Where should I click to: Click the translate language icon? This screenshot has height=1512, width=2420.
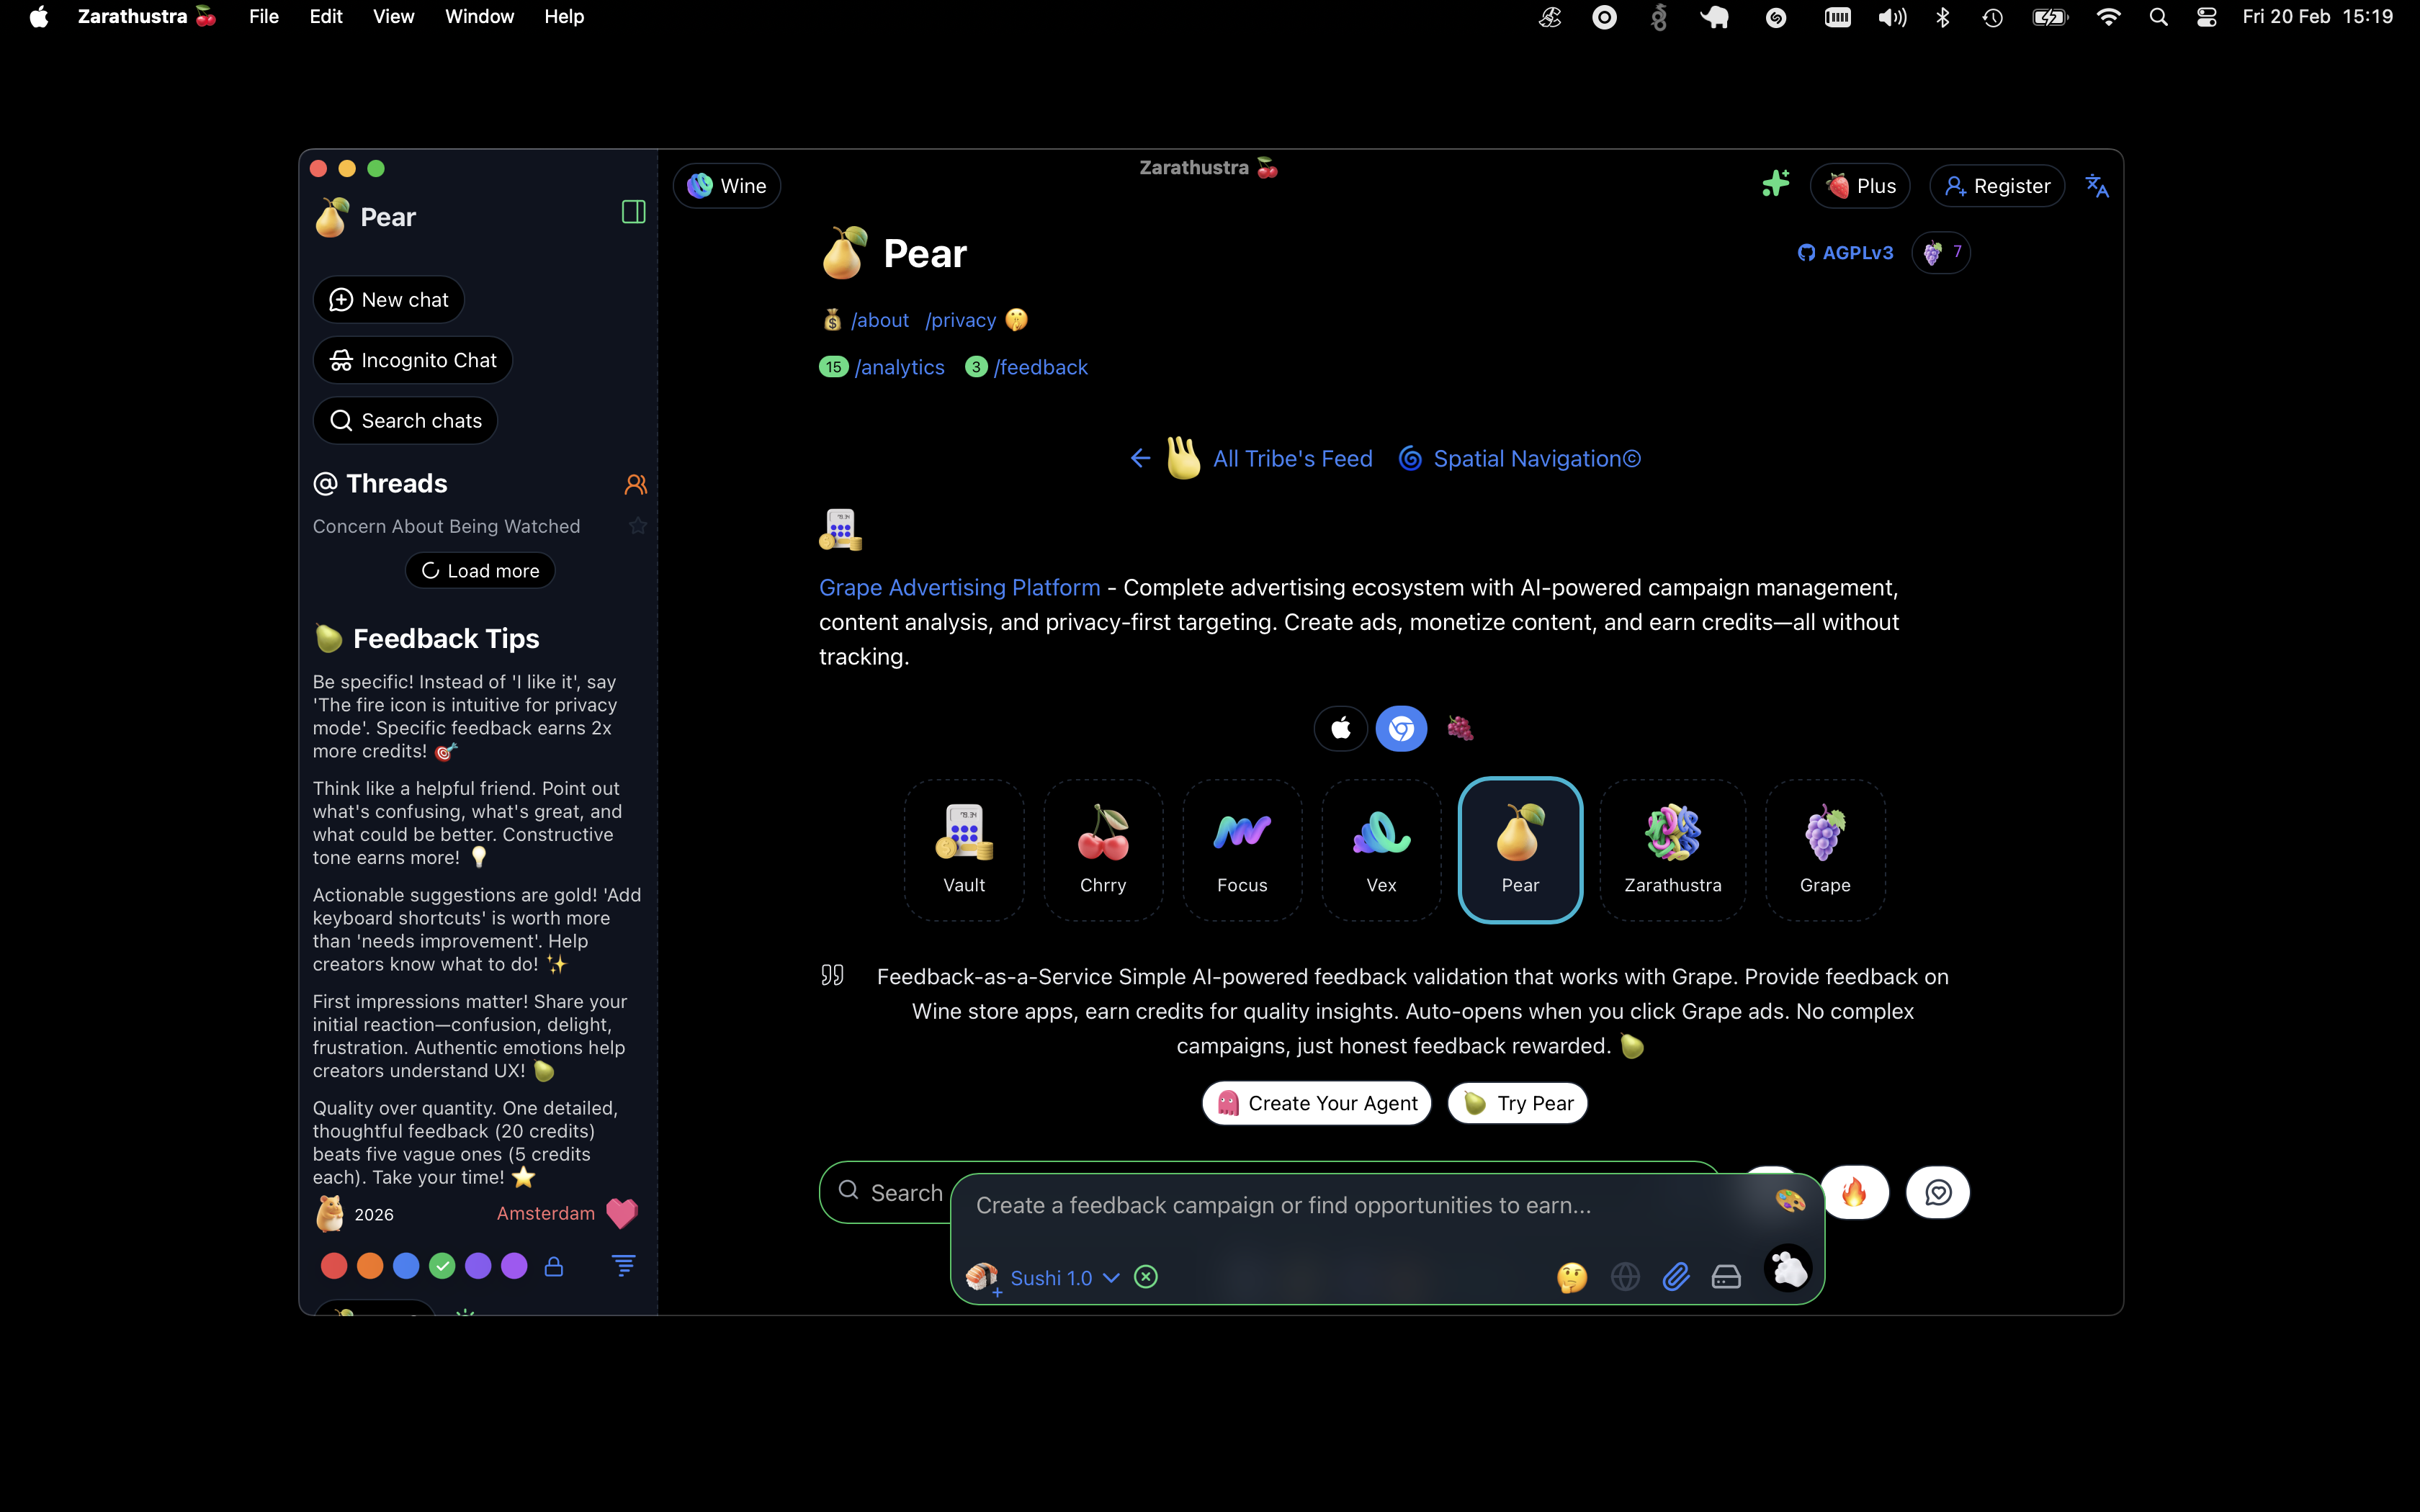(x=2097, y=186)
